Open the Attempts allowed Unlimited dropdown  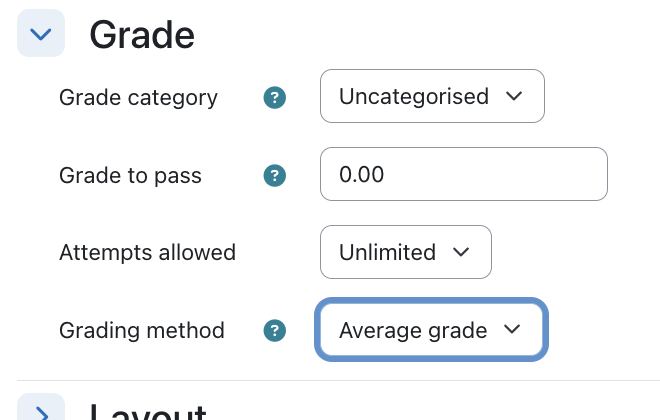click(406, 252)
